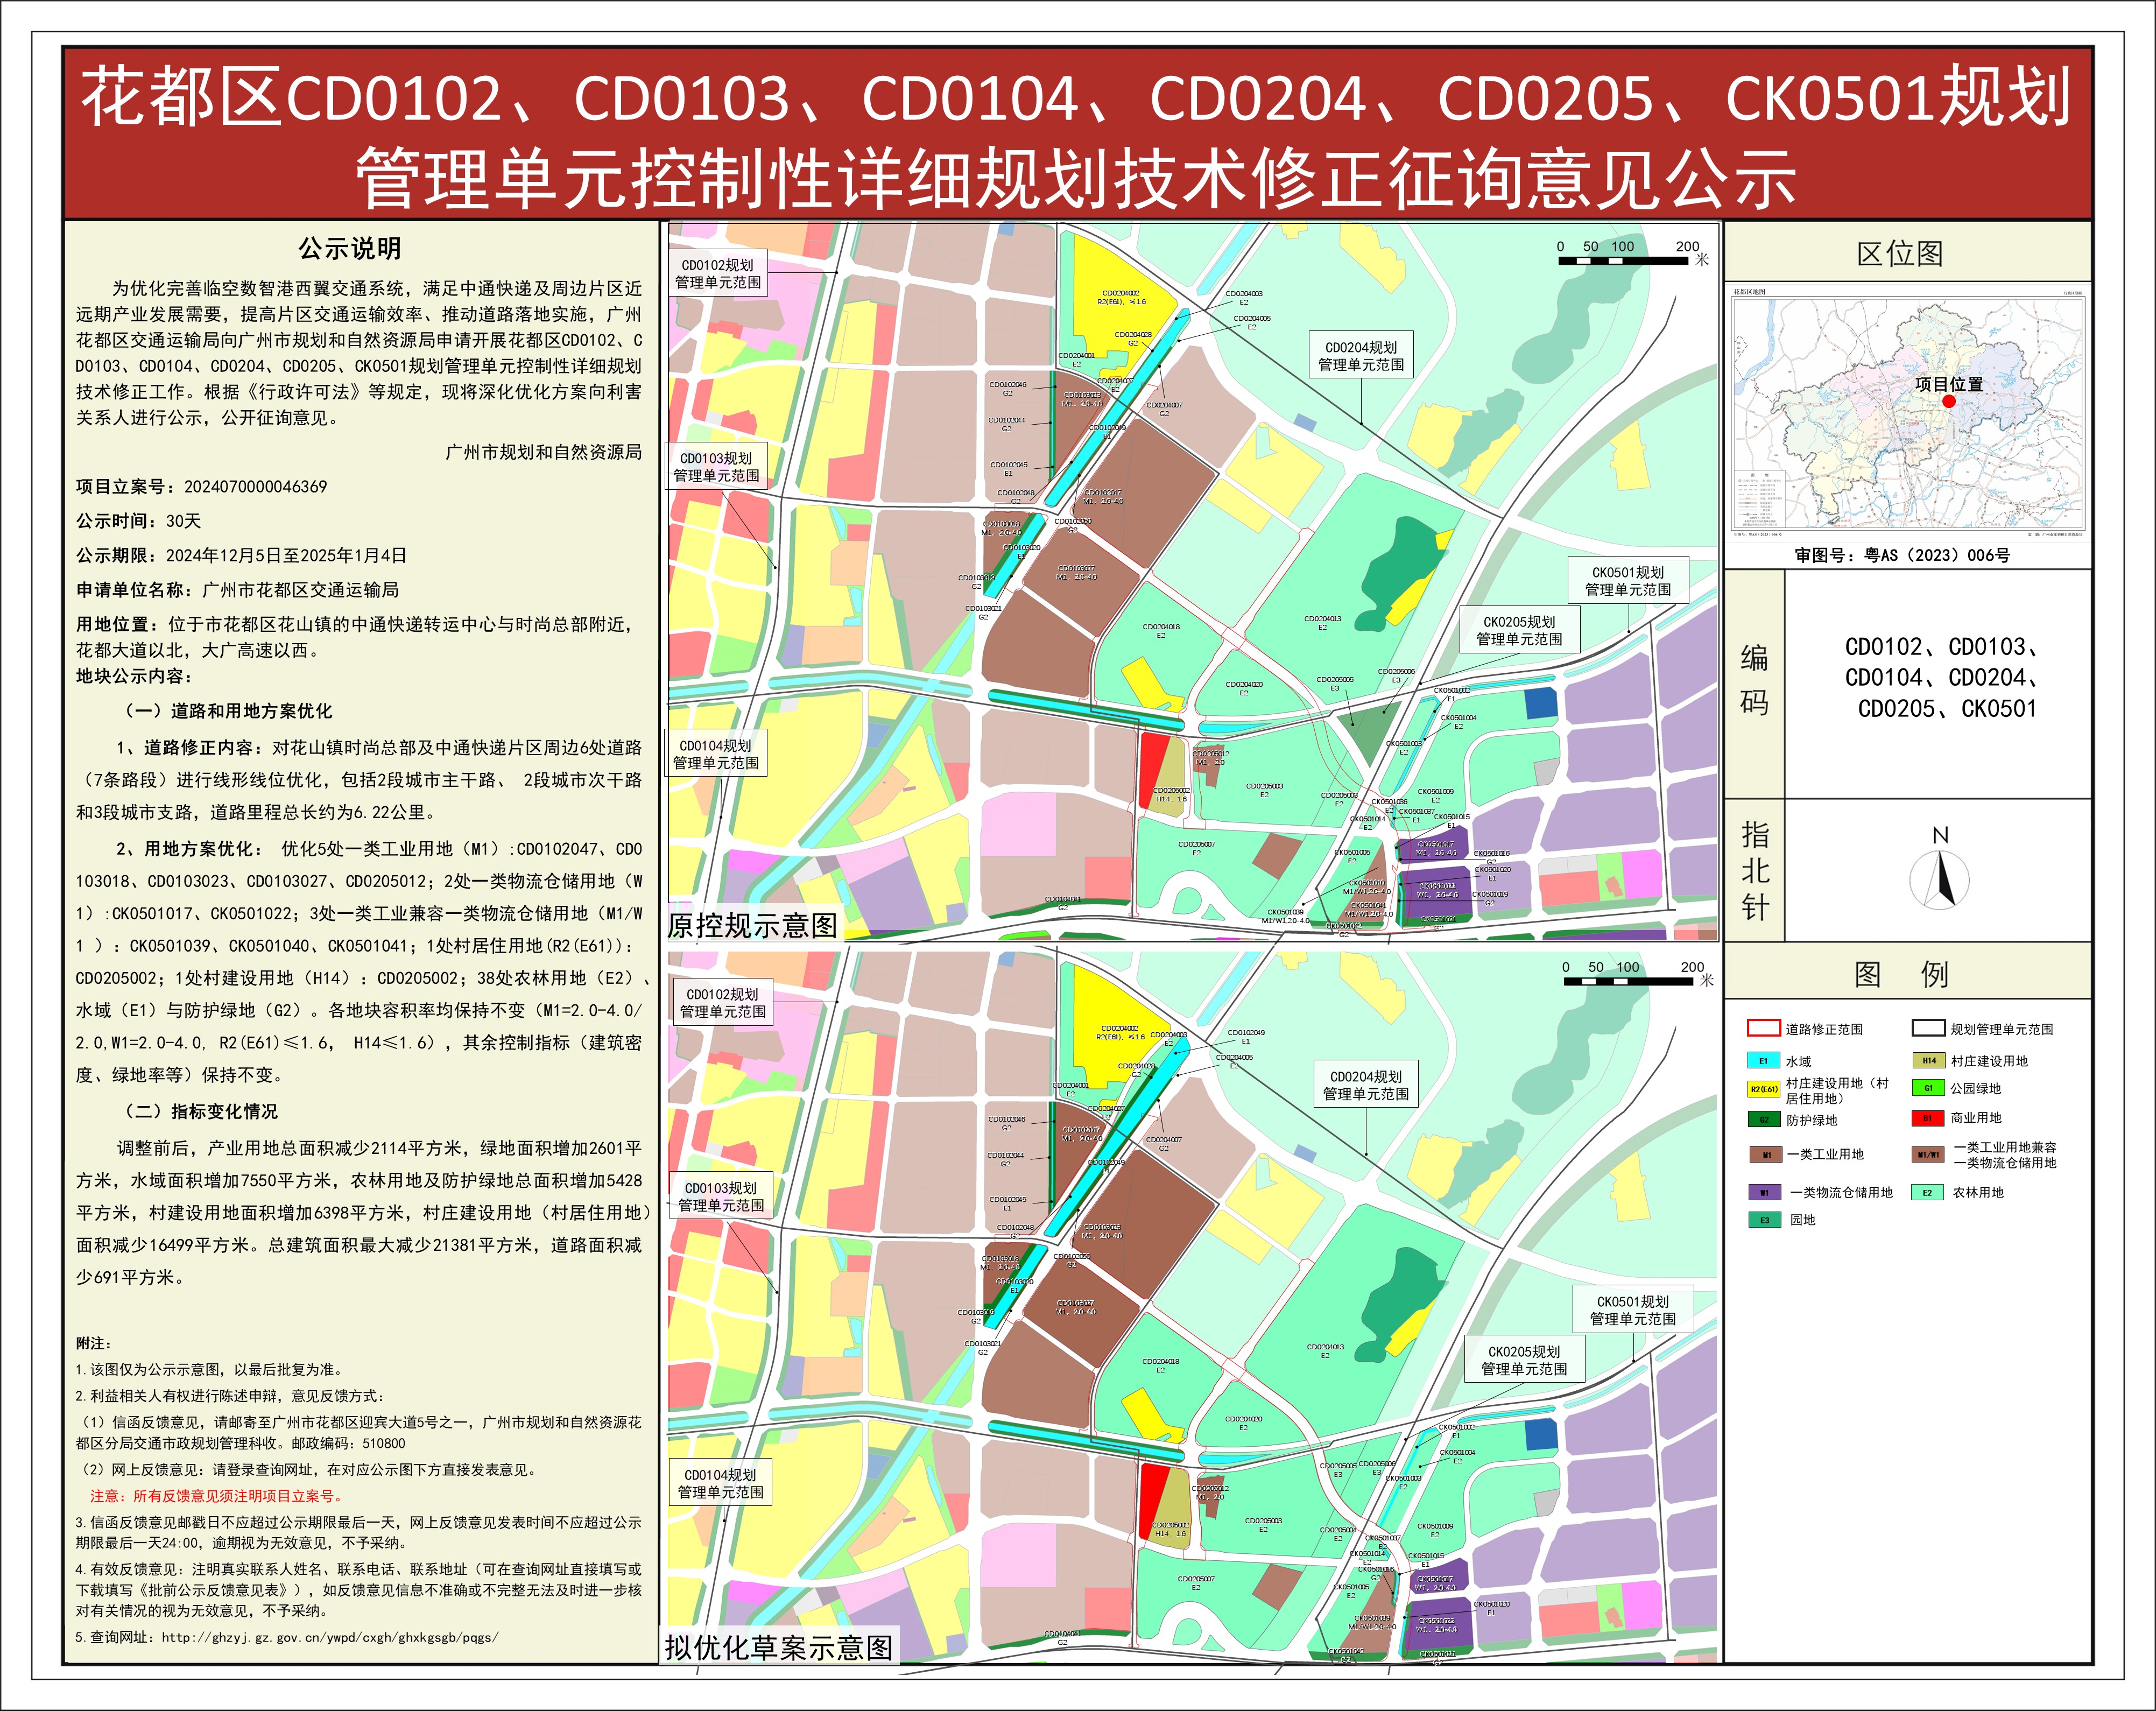Open the ghzyj.gz.gov.cn query URL

[330, 1637]
